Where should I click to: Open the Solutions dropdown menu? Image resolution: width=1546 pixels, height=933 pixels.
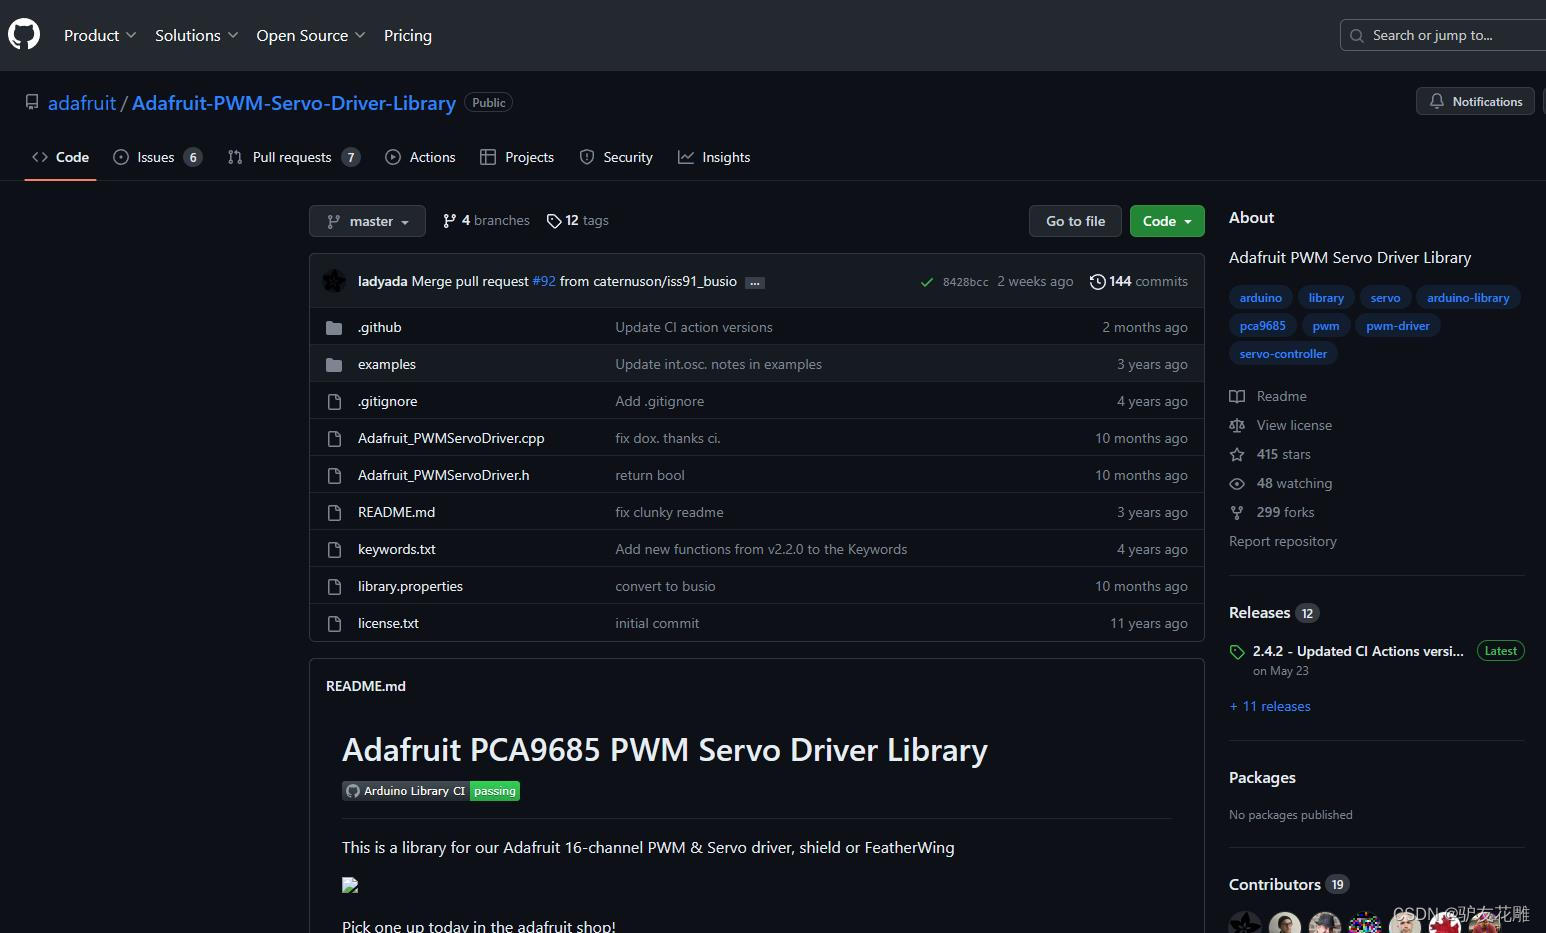196,35
